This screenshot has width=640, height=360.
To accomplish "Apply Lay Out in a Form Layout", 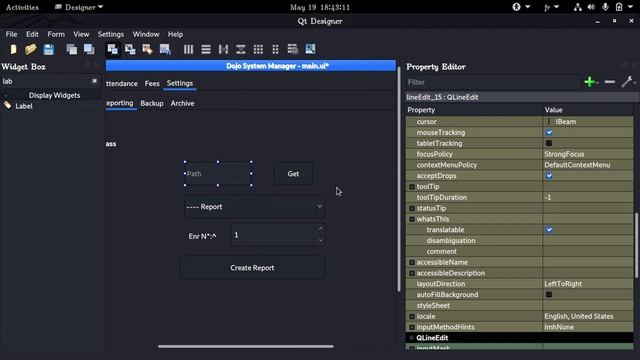I will (276, 49).
